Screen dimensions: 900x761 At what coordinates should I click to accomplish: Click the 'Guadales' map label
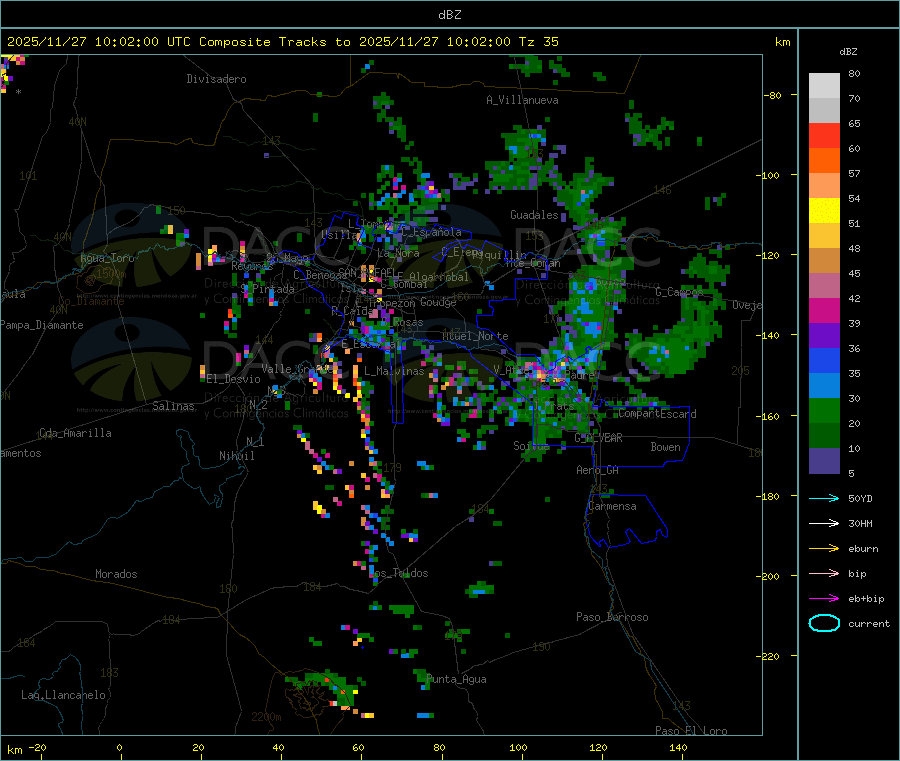534,215
